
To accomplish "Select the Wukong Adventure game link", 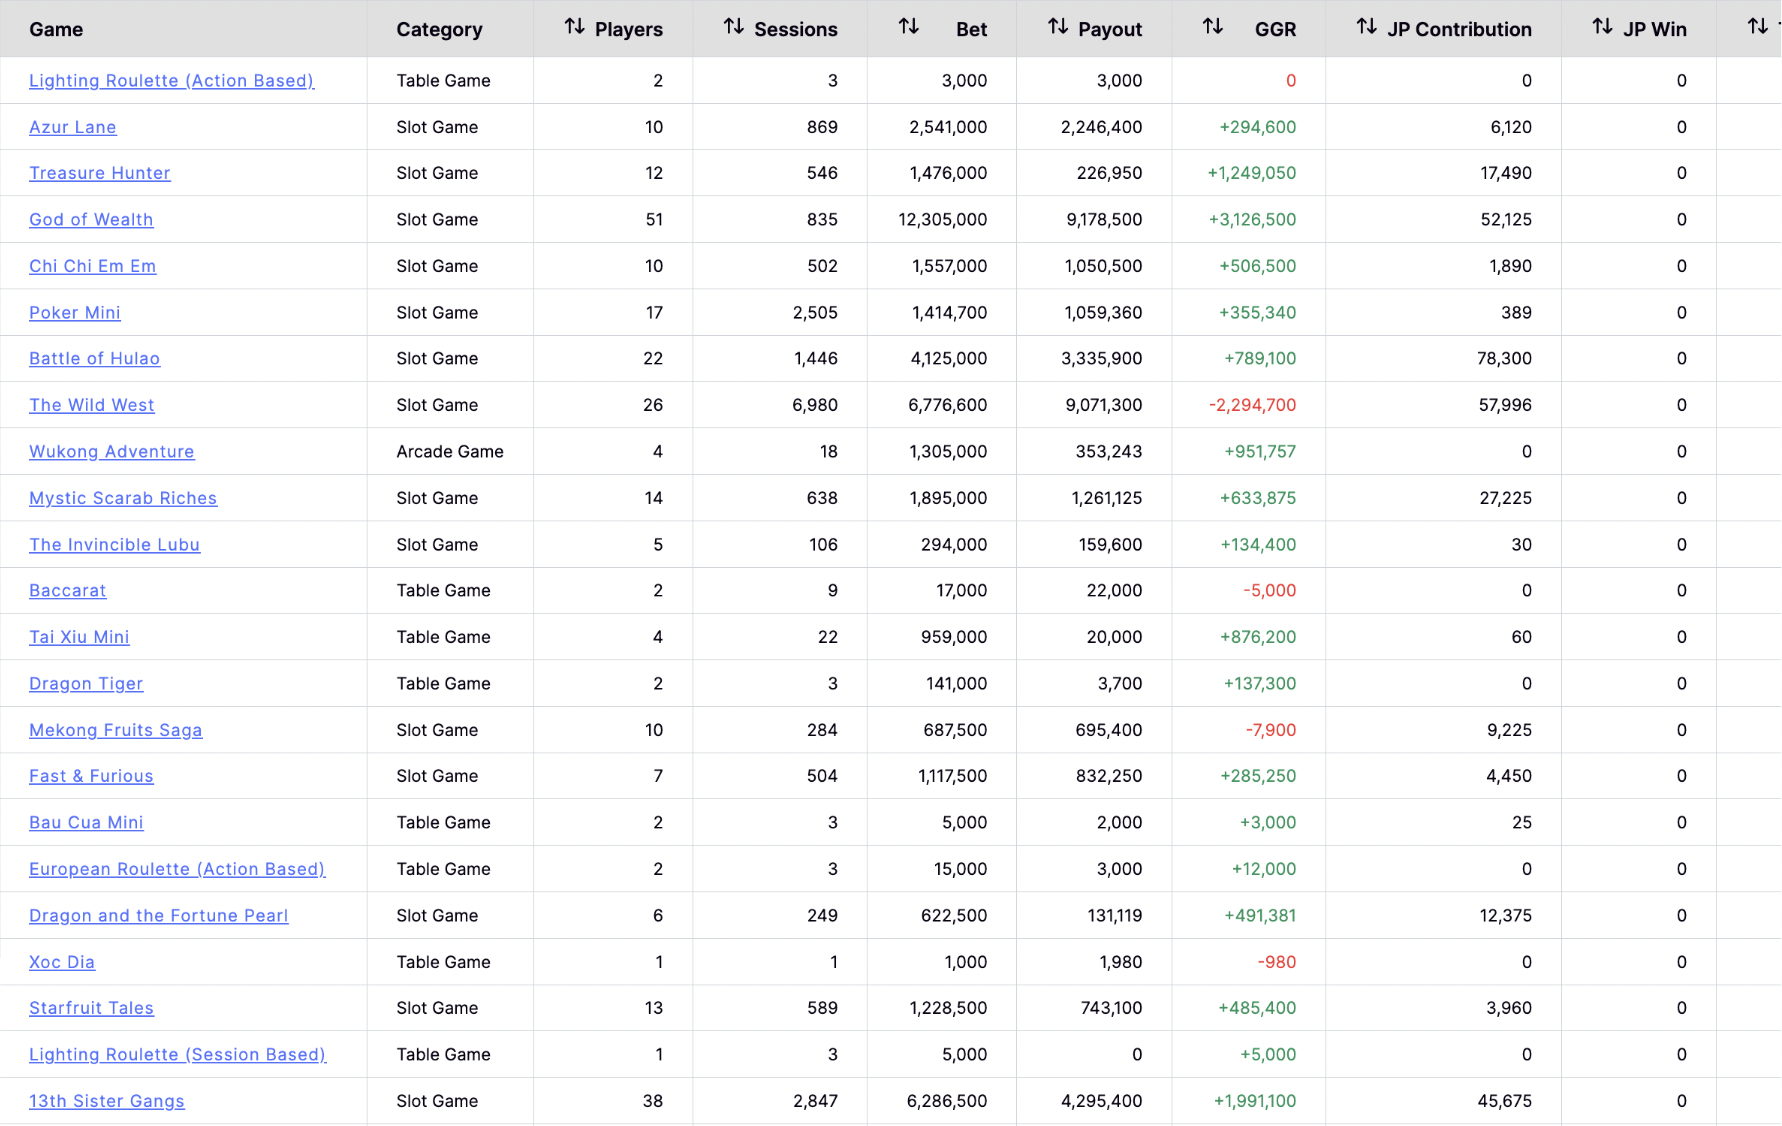I will point(112,452).
